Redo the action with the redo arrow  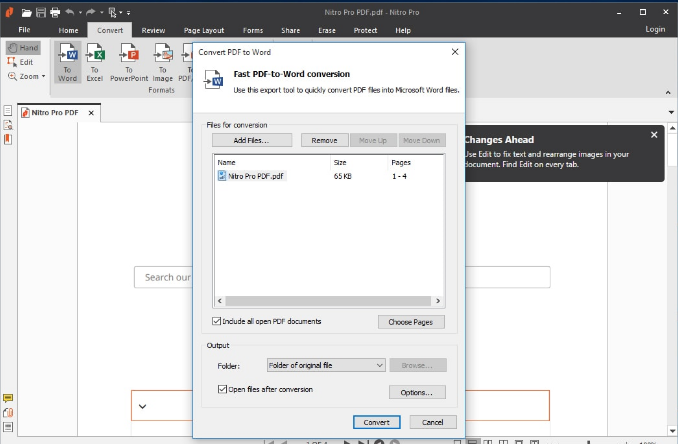click(x=90, y=13)
